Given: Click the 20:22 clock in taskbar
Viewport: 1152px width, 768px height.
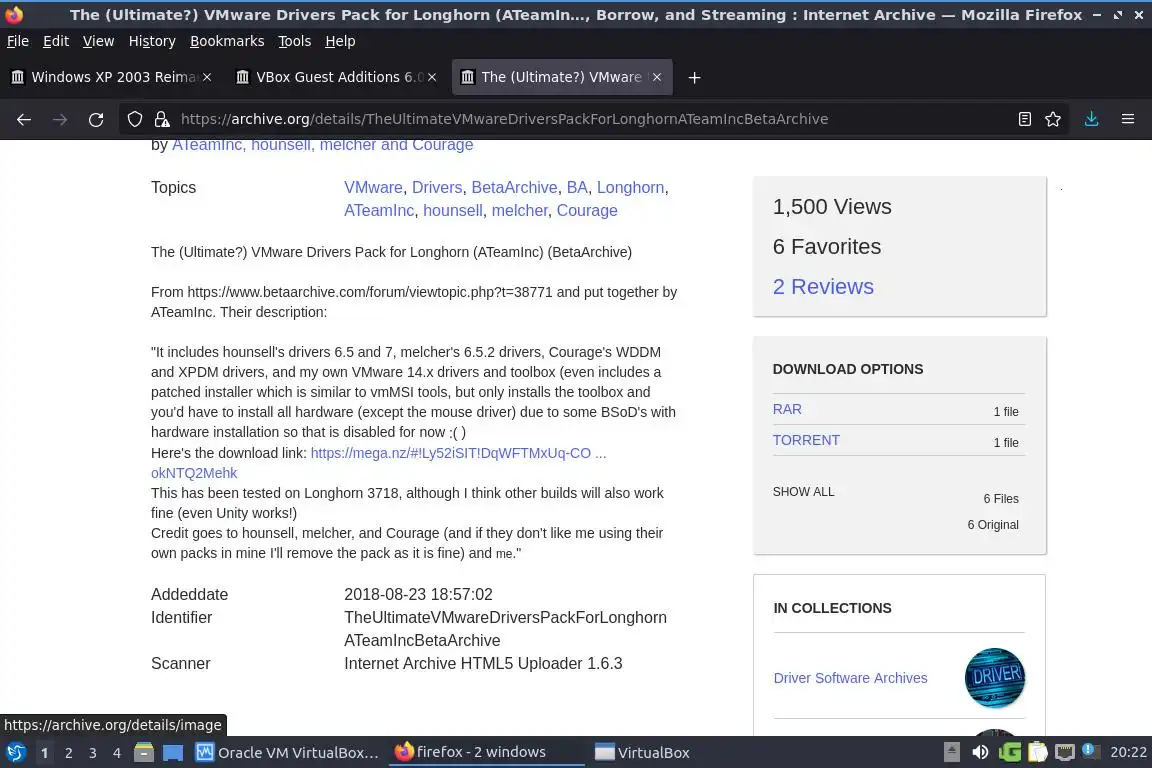Looking at the screenshot, I should 1128,753.
